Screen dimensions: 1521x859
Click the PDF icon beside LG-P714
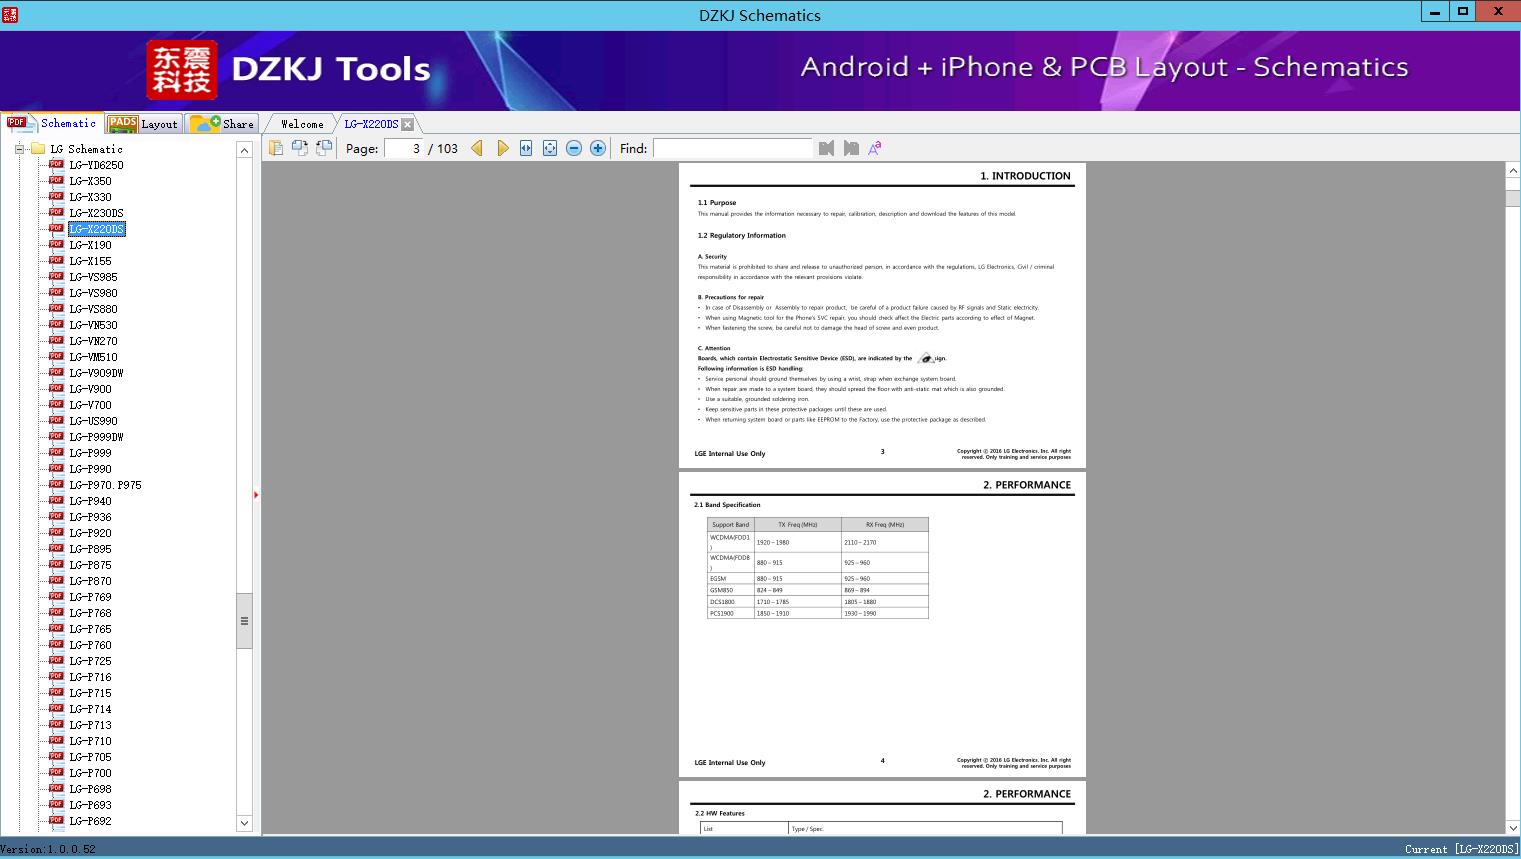pos(56,708)
